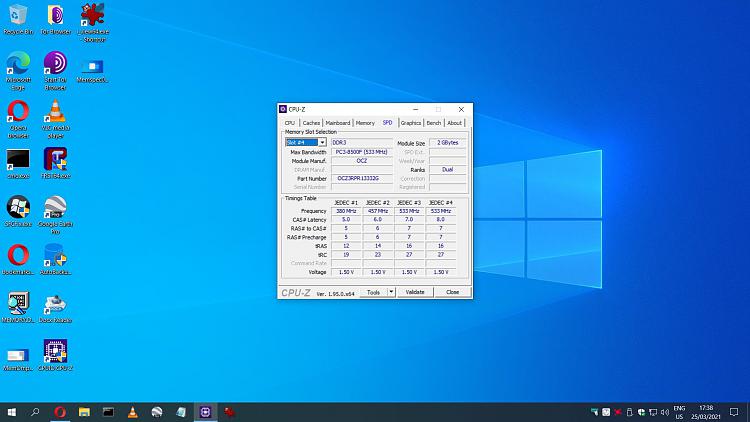Open the Tor Browser folder icon
Viewport: 750px width, 422px height.
click(x=55, y=19)
